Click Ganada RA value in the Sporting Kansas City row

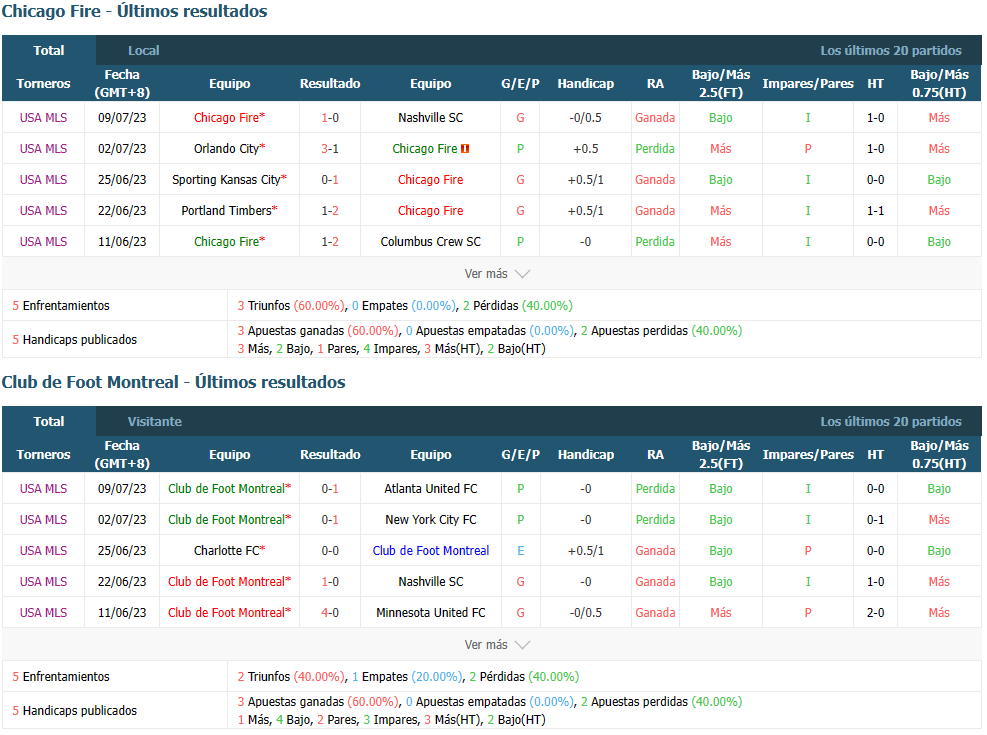655,179
